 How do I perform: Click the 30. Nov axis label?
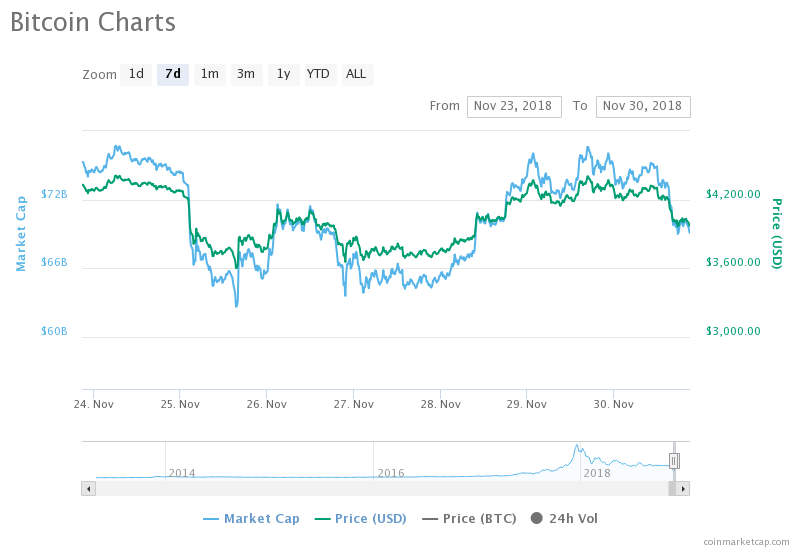pyautogui.click(x=614, y=405)
